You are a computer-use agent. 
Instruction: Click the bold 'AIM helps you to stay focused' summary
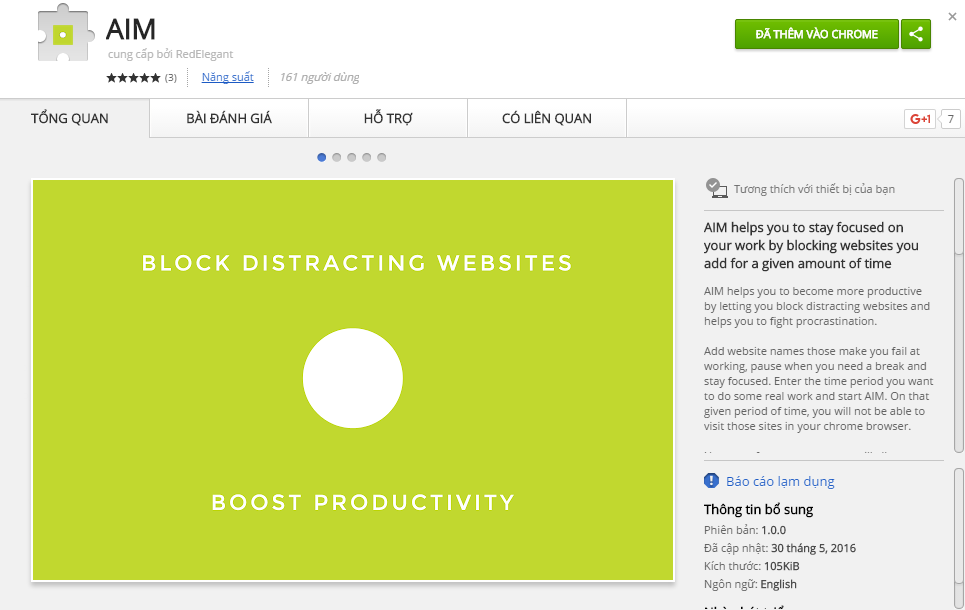[x=811, y=246]
